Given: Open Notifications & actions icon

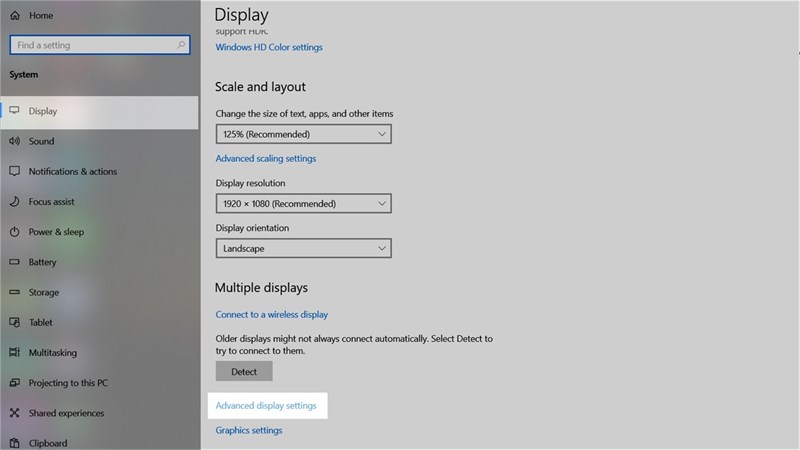Looking at the screenshot, I should coord(15,172).
